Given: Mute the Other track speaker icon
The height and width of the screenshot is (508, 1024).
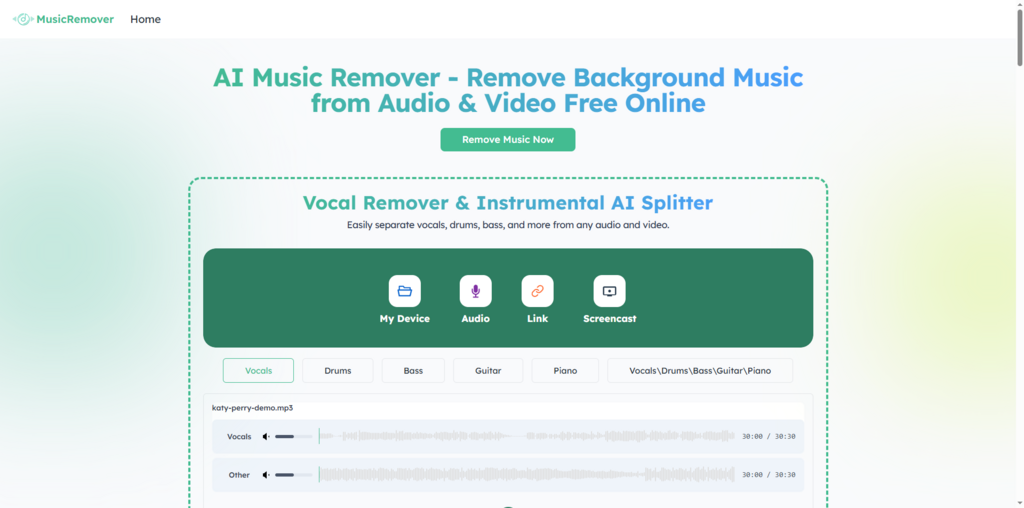Looking at the screenshot, I should (x=266, y=475).
